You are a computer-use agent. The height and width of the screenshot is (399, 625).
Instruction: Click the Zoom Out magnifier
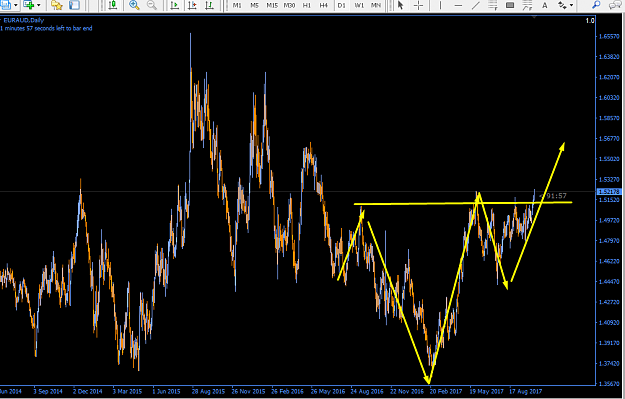151,5
